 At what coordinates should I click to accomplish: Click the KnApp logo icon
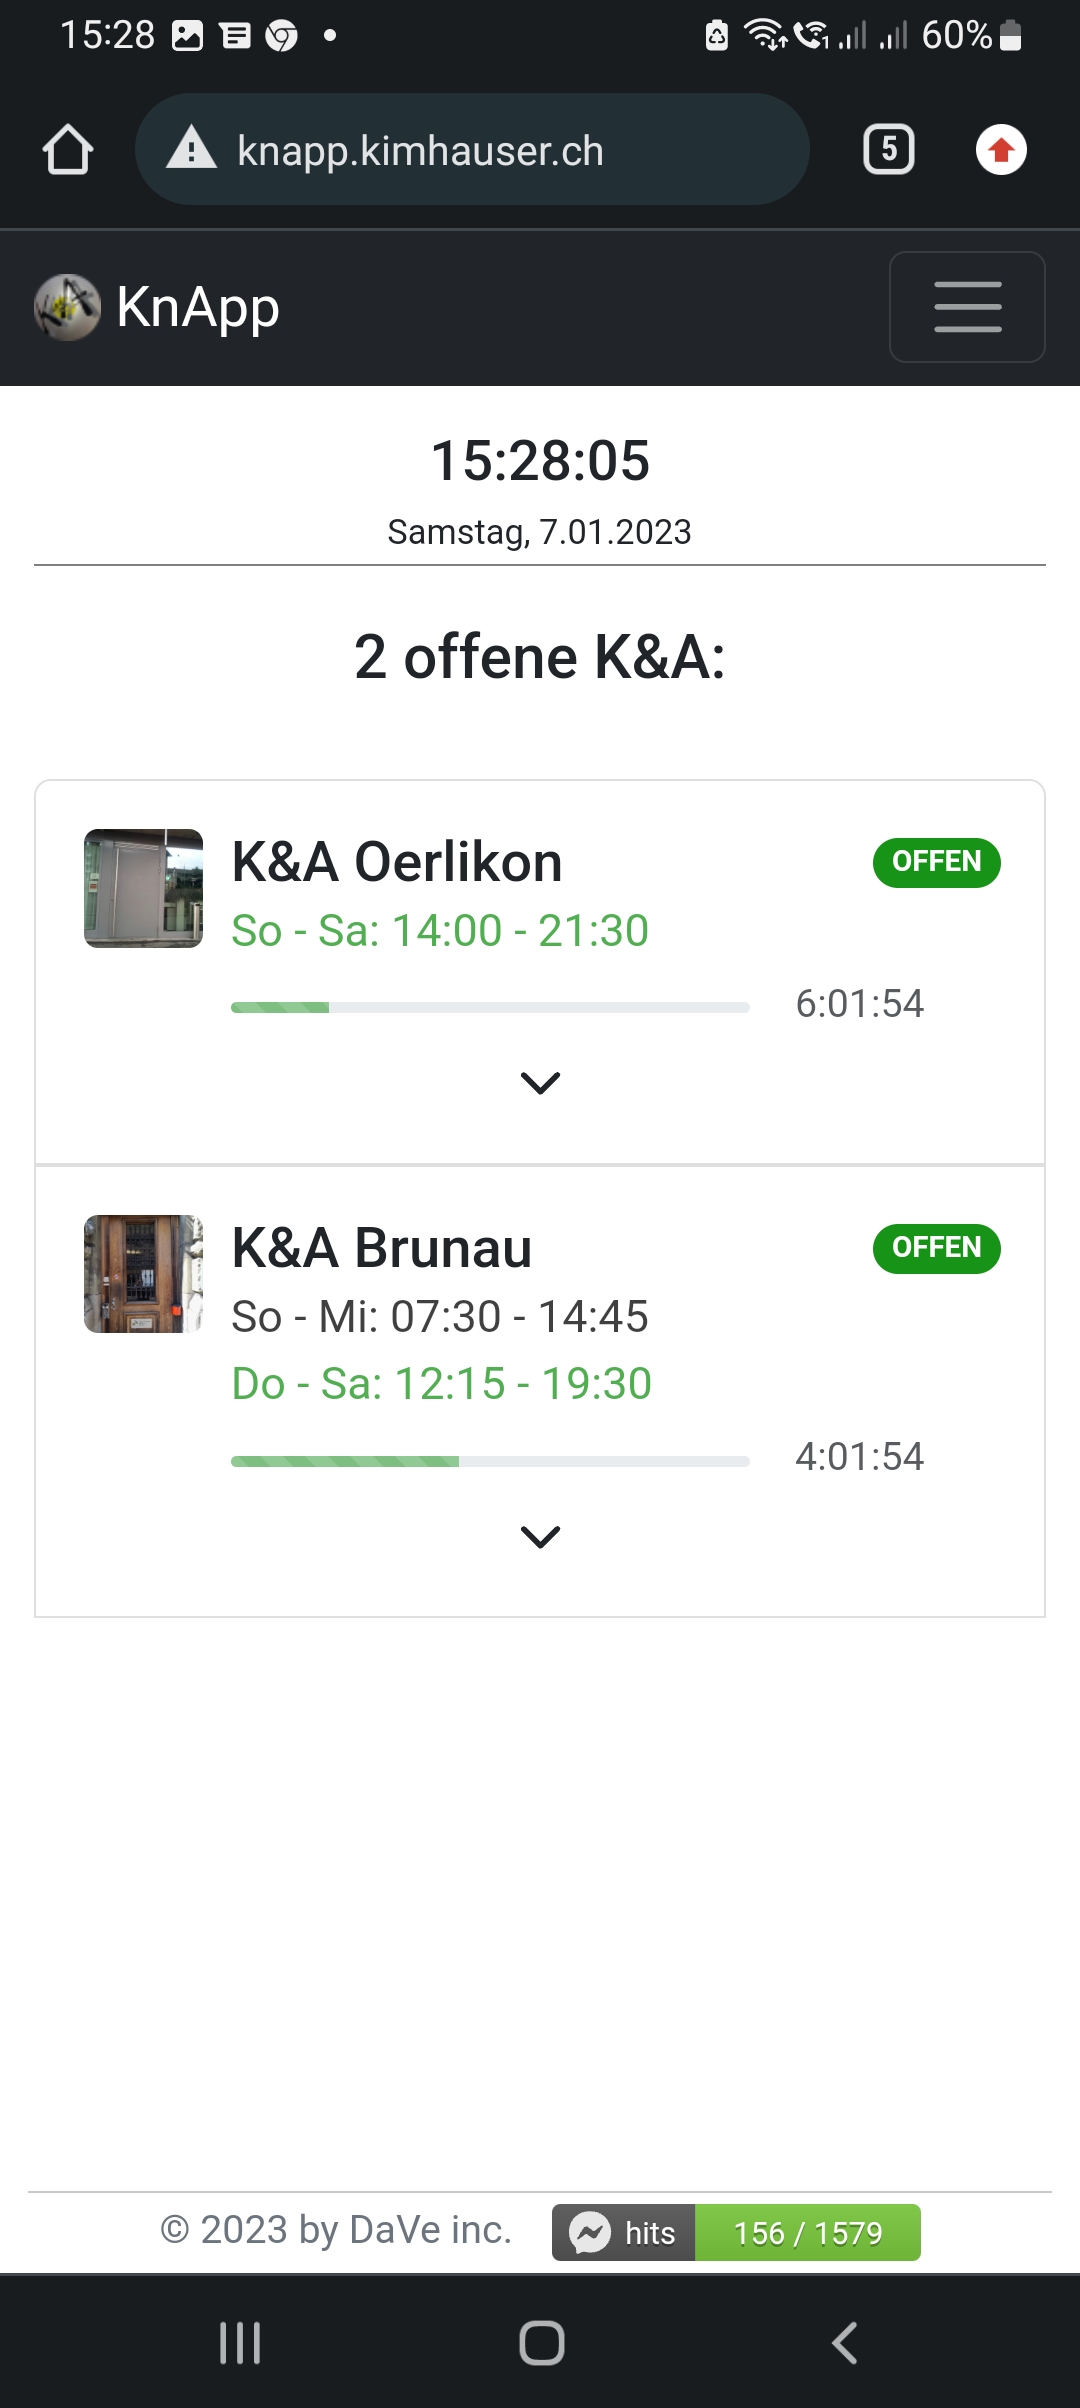click(67, 307)
